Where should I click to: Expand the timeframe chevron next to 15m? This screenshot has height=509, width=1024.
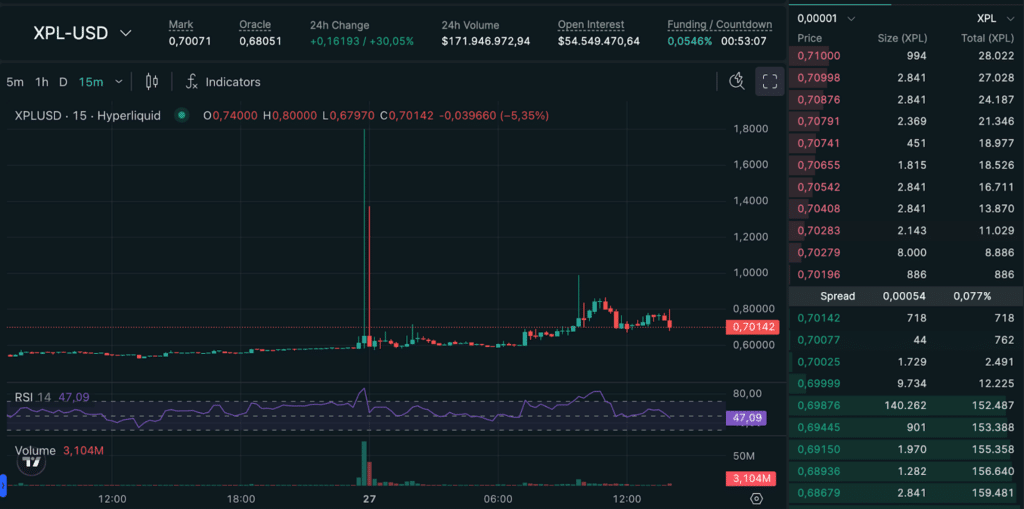[118, 82]
